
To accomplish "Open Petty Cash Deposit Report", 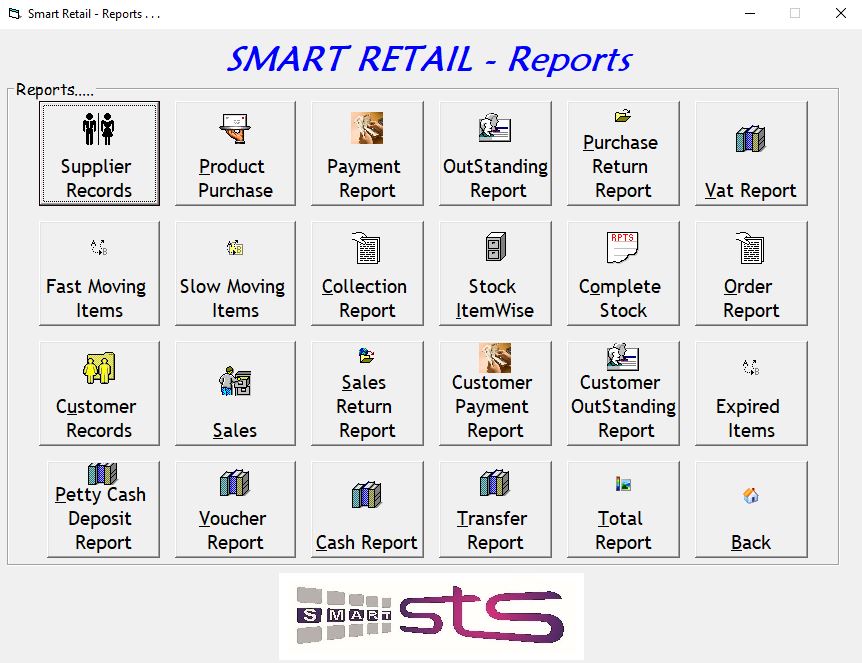I will point(103,509).
